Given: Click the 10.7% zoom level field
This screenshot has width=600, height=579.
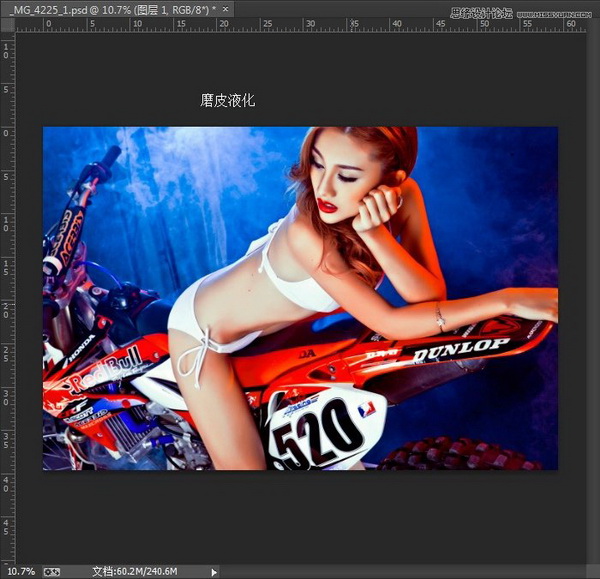Looking at the screenshot, I should click(x=21, y=572).
